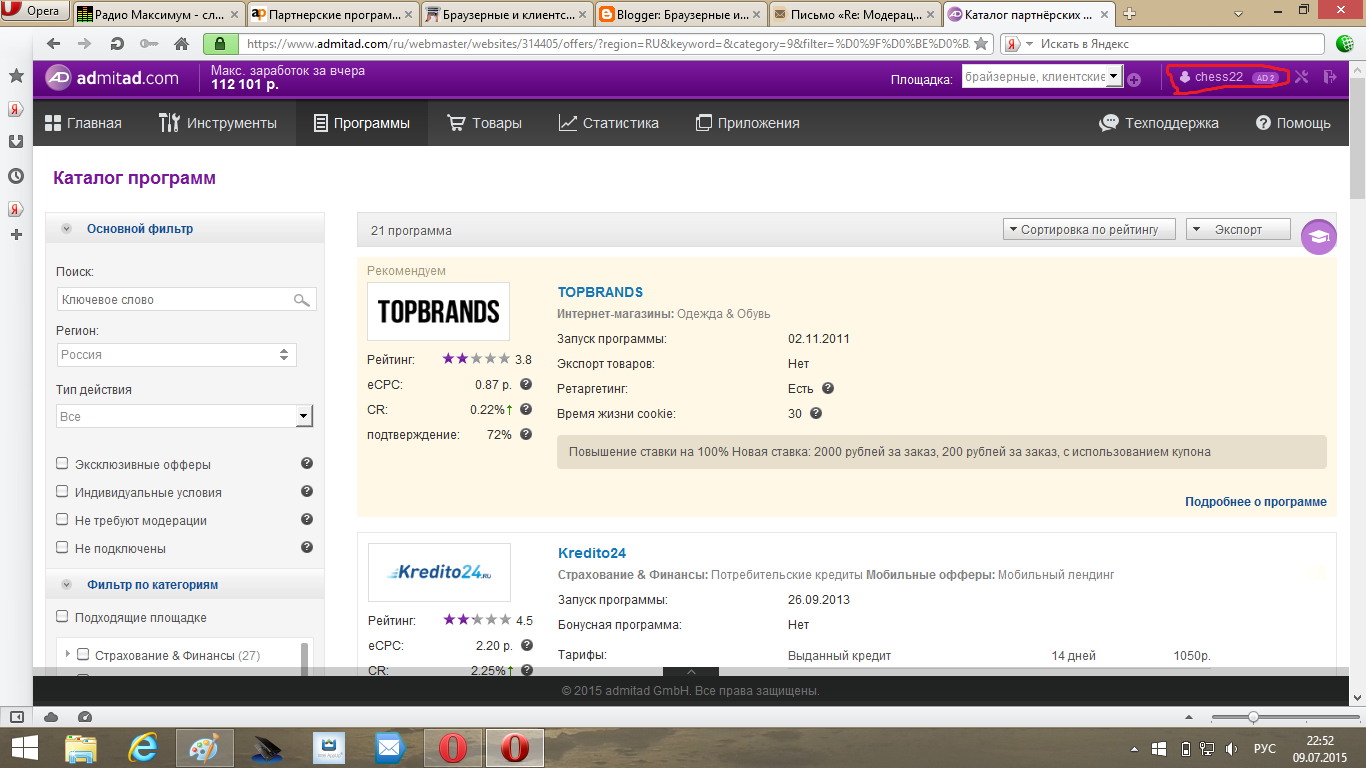Viewport: 1366px width, 768px height.
Task: Show help for Эксклюзивные офферы filter
Action: (307, 463)
